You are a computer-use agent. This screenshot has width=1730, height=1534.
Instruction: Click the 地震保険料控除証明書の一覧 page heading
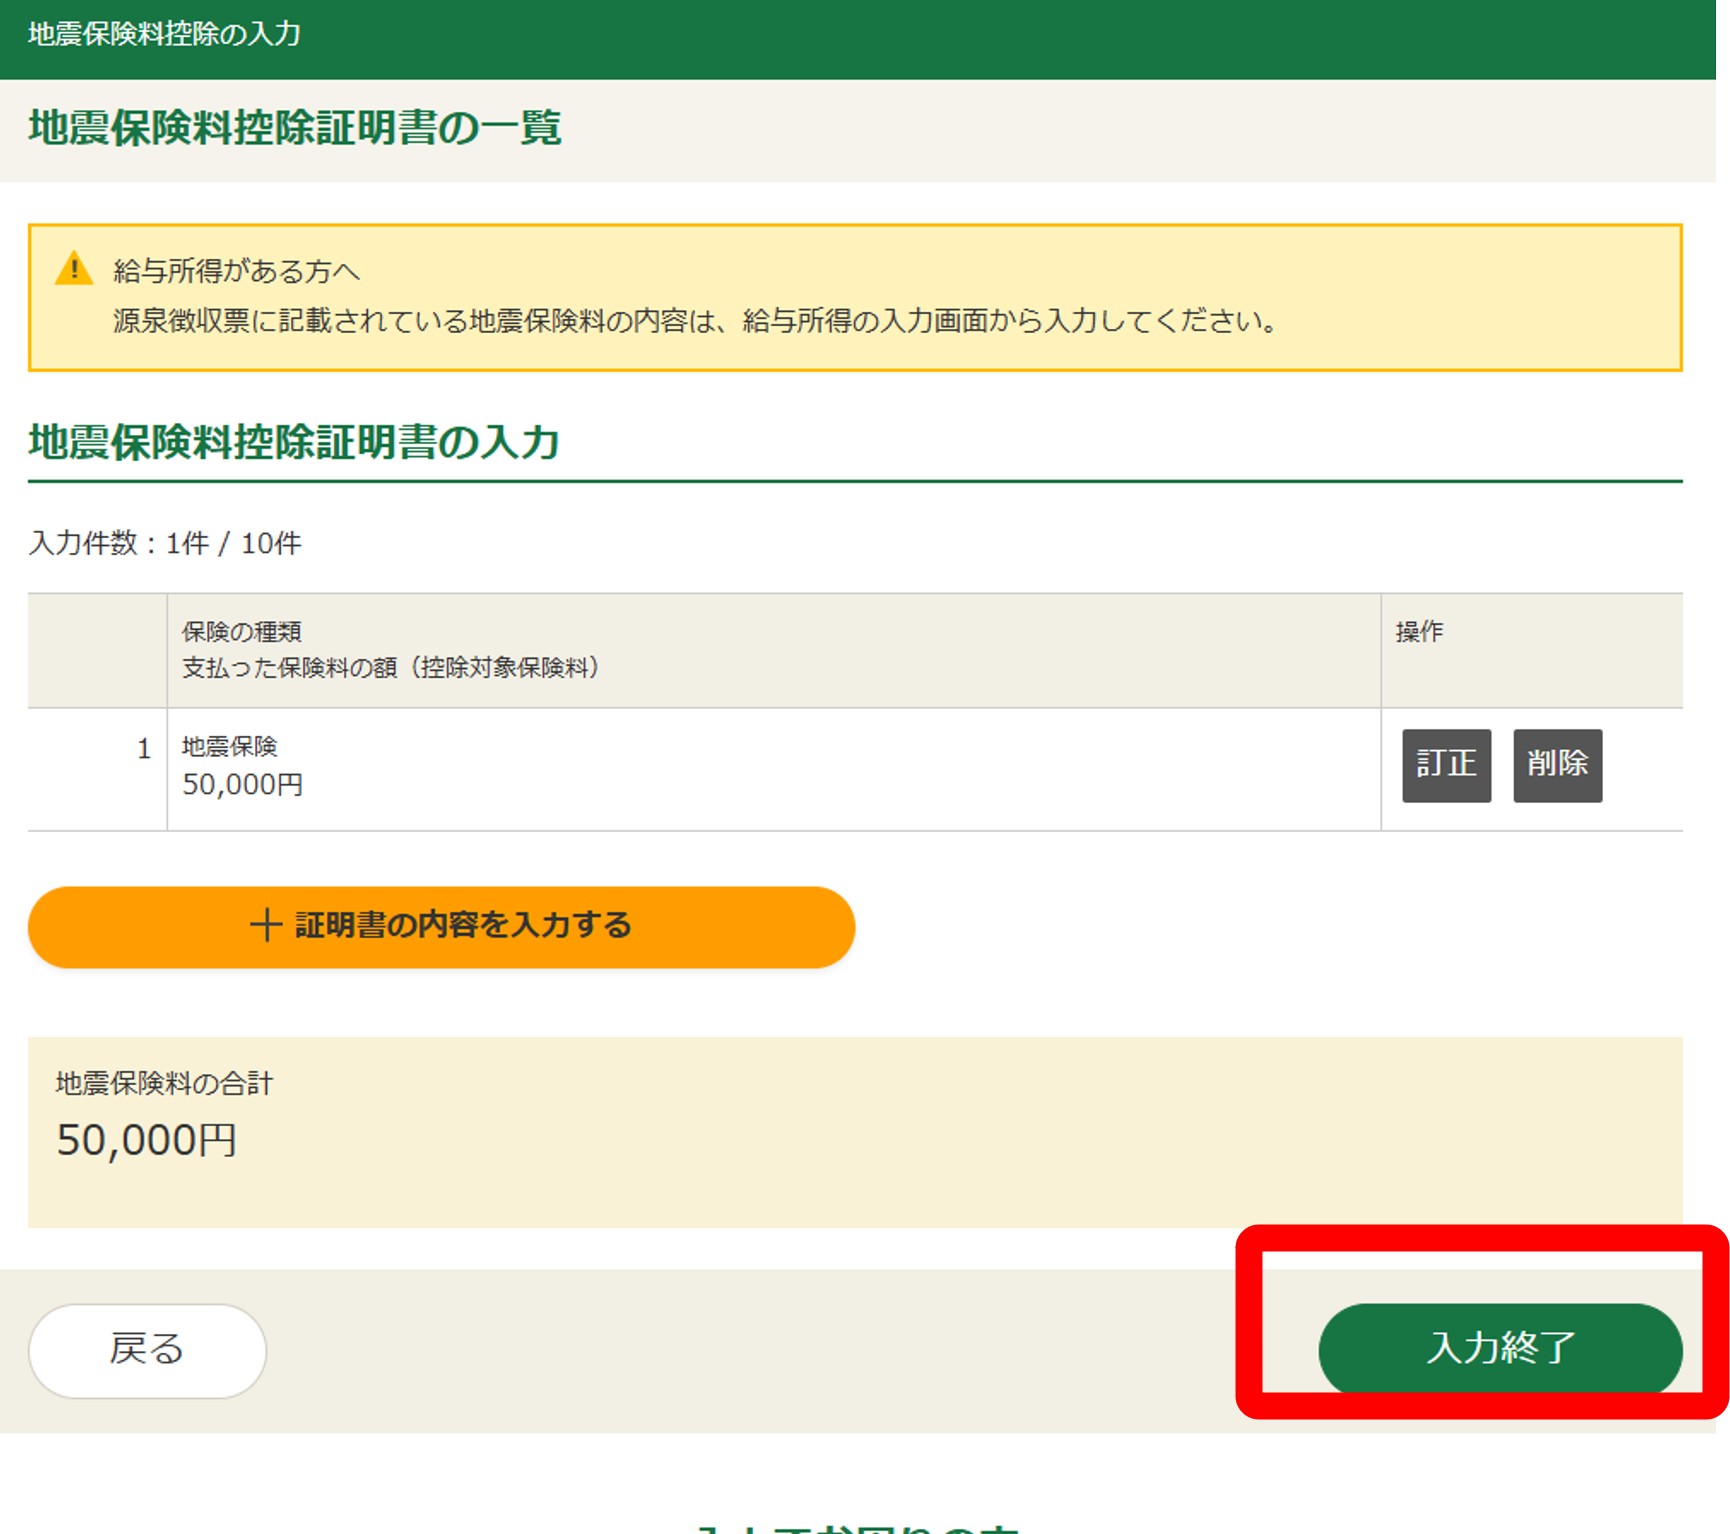click(x=294, y=128)
